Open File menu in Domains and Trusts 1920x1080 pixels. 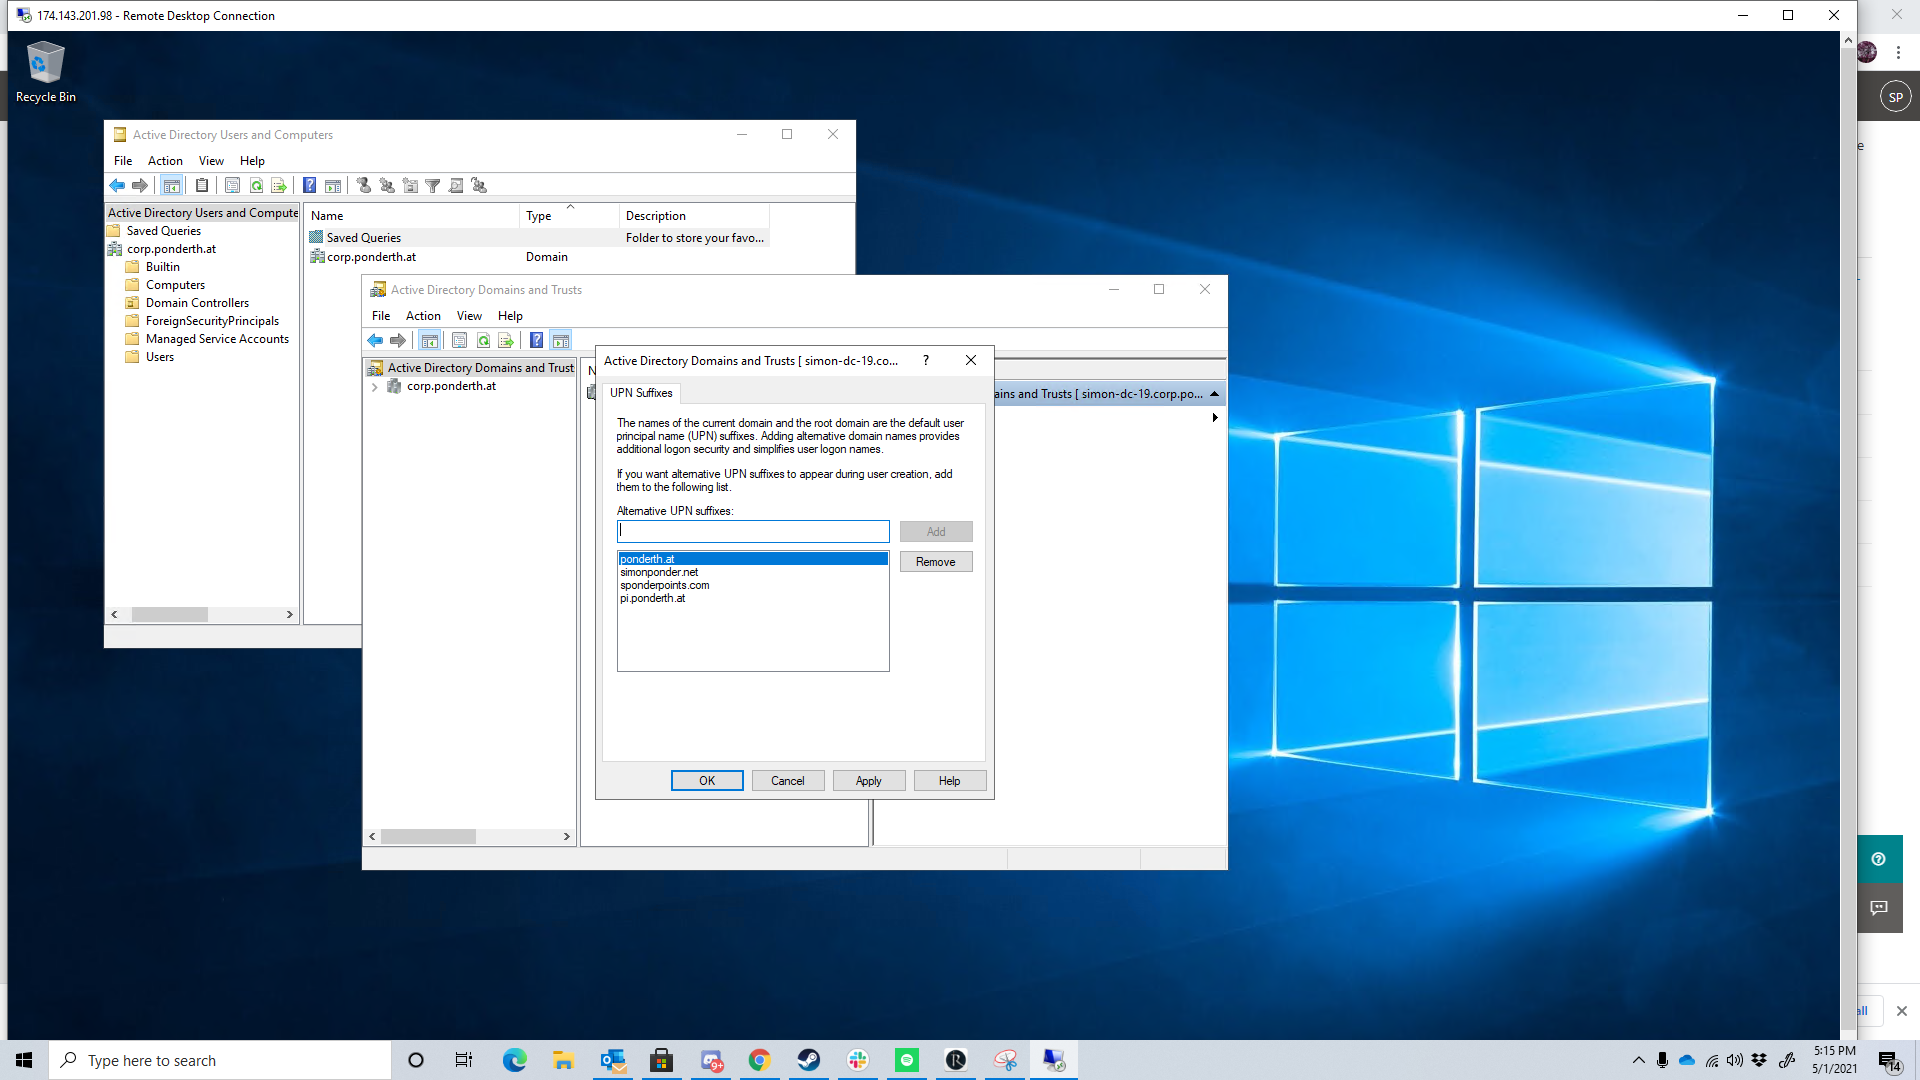pos(381,316)
